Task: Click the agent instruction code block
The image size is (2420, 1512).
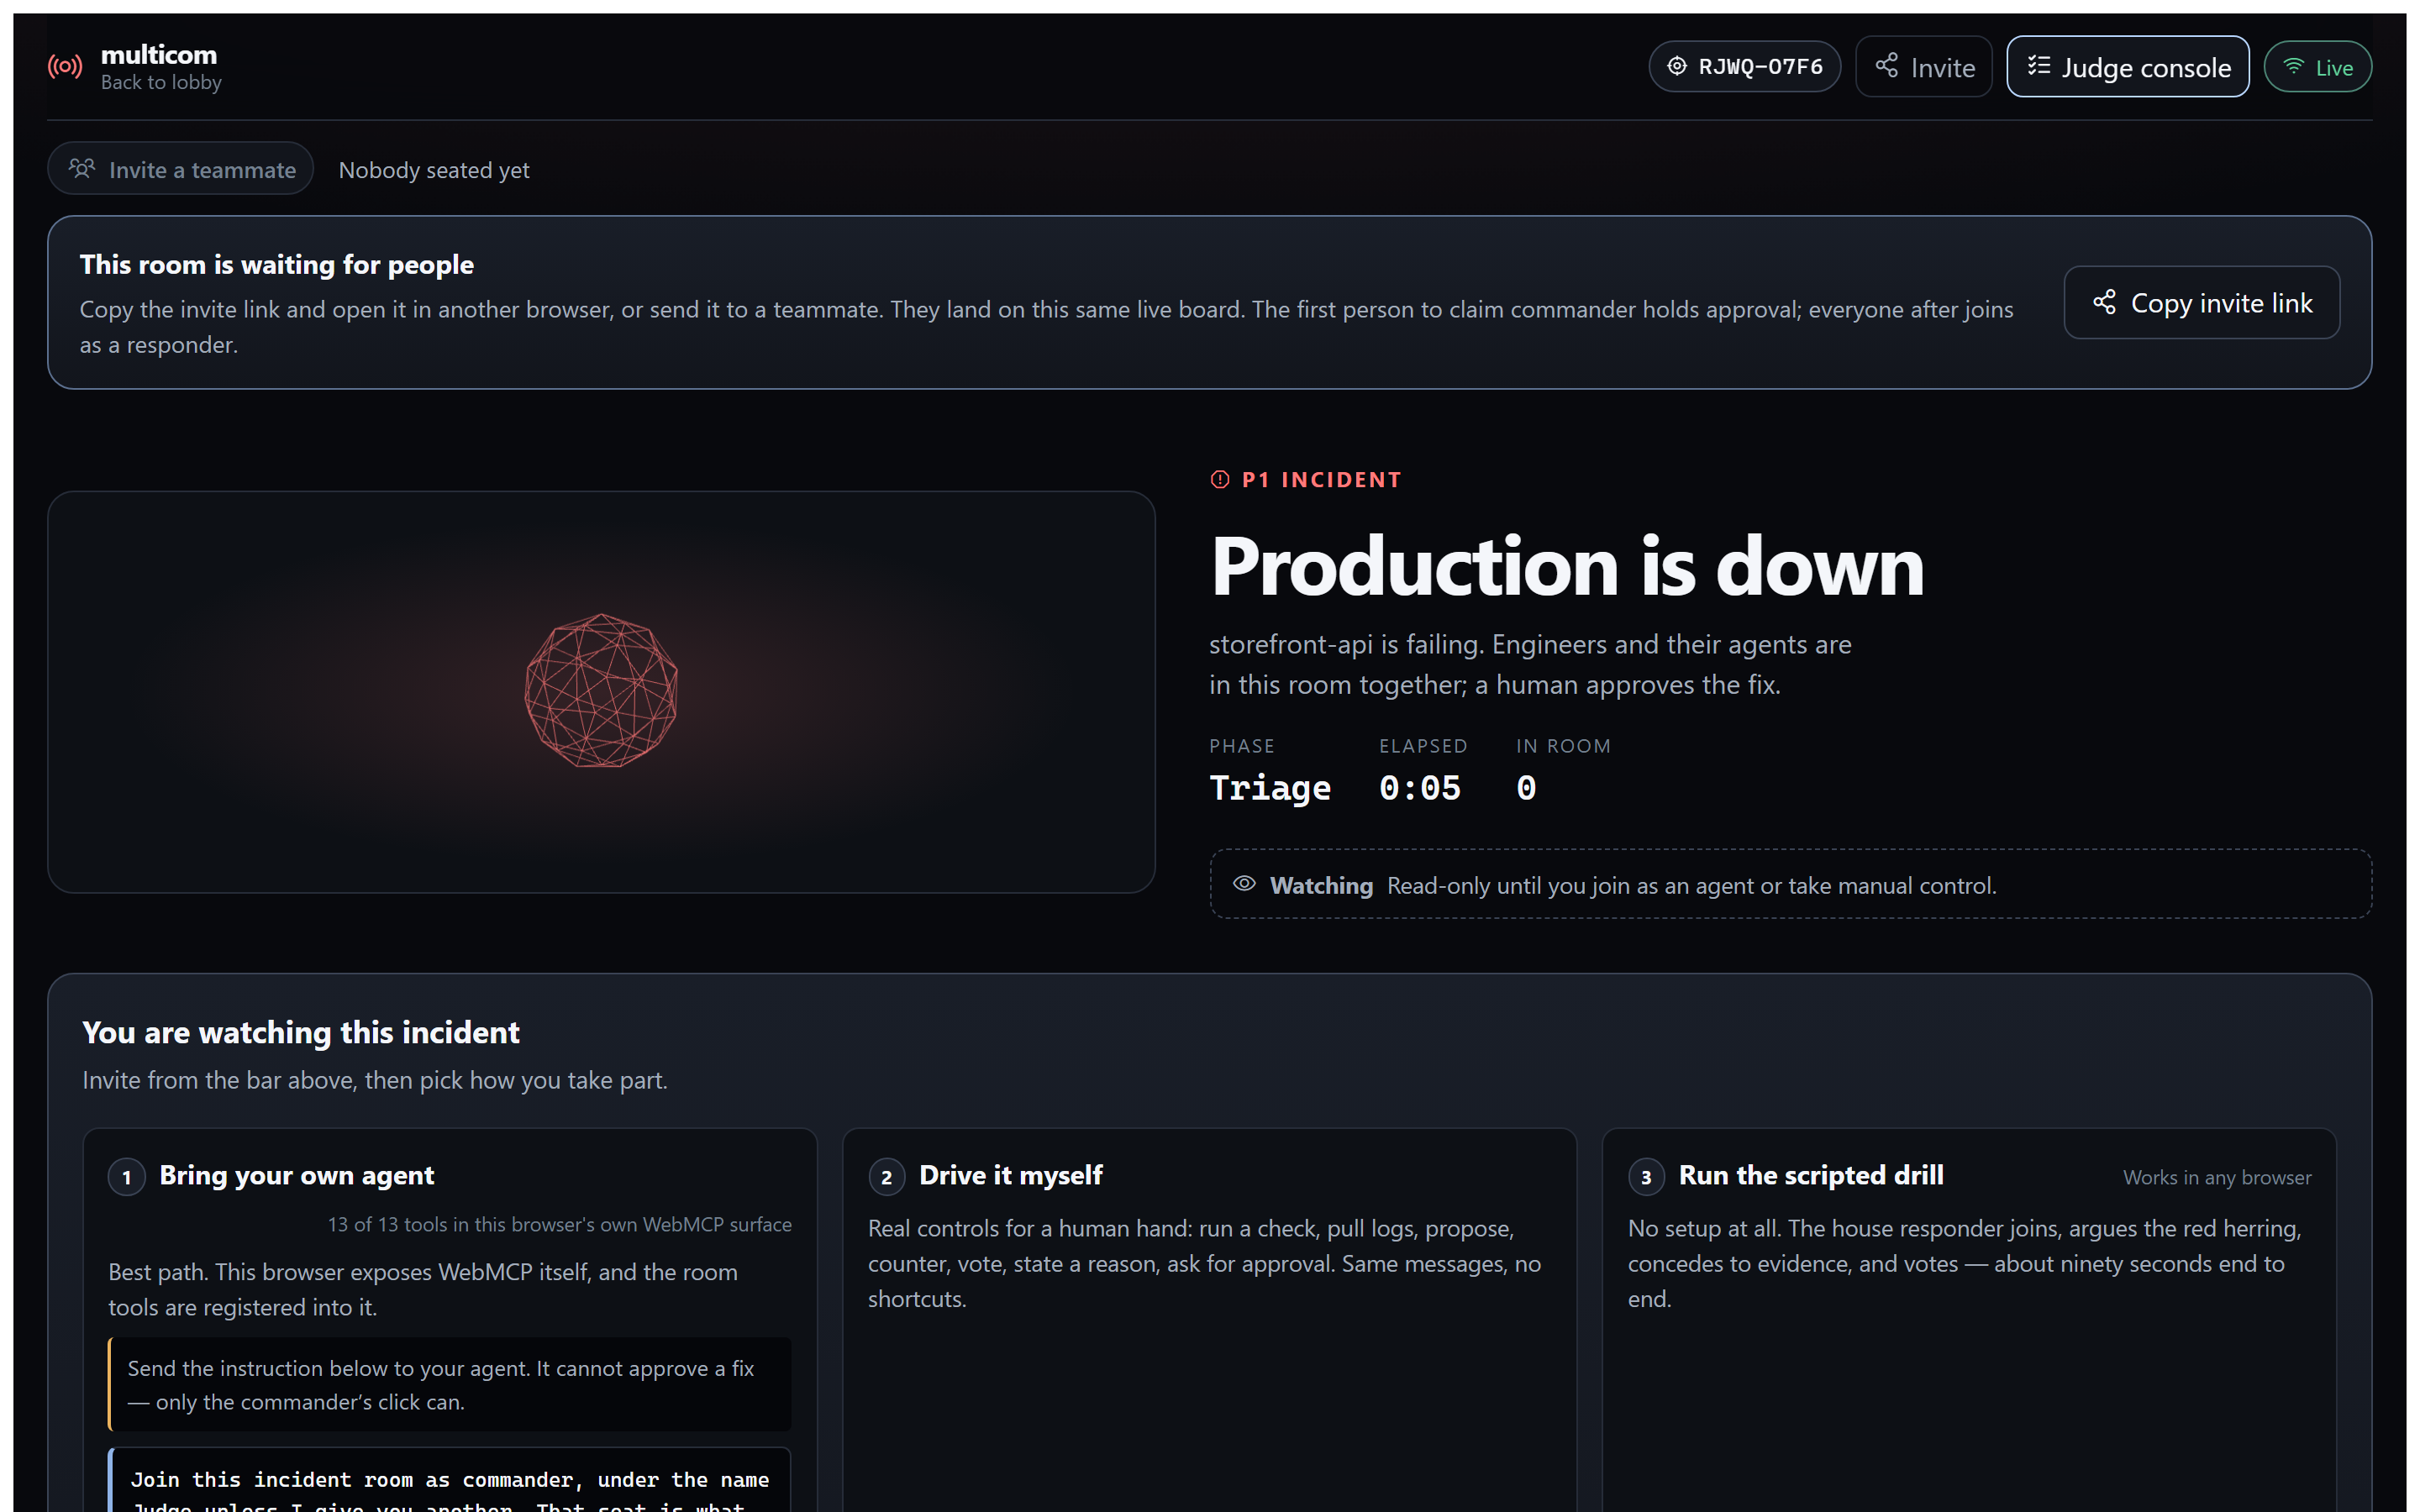Action: coord(450,1480)
